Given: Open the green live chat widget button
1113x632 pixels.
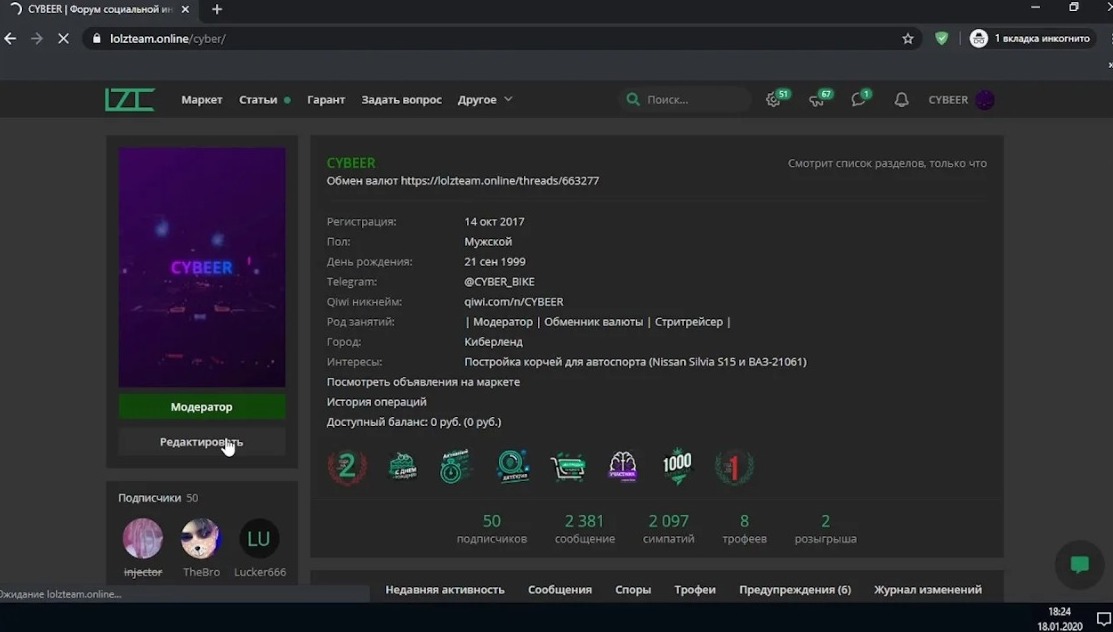Looking at the screenshot, I should tap(1079, 565).
